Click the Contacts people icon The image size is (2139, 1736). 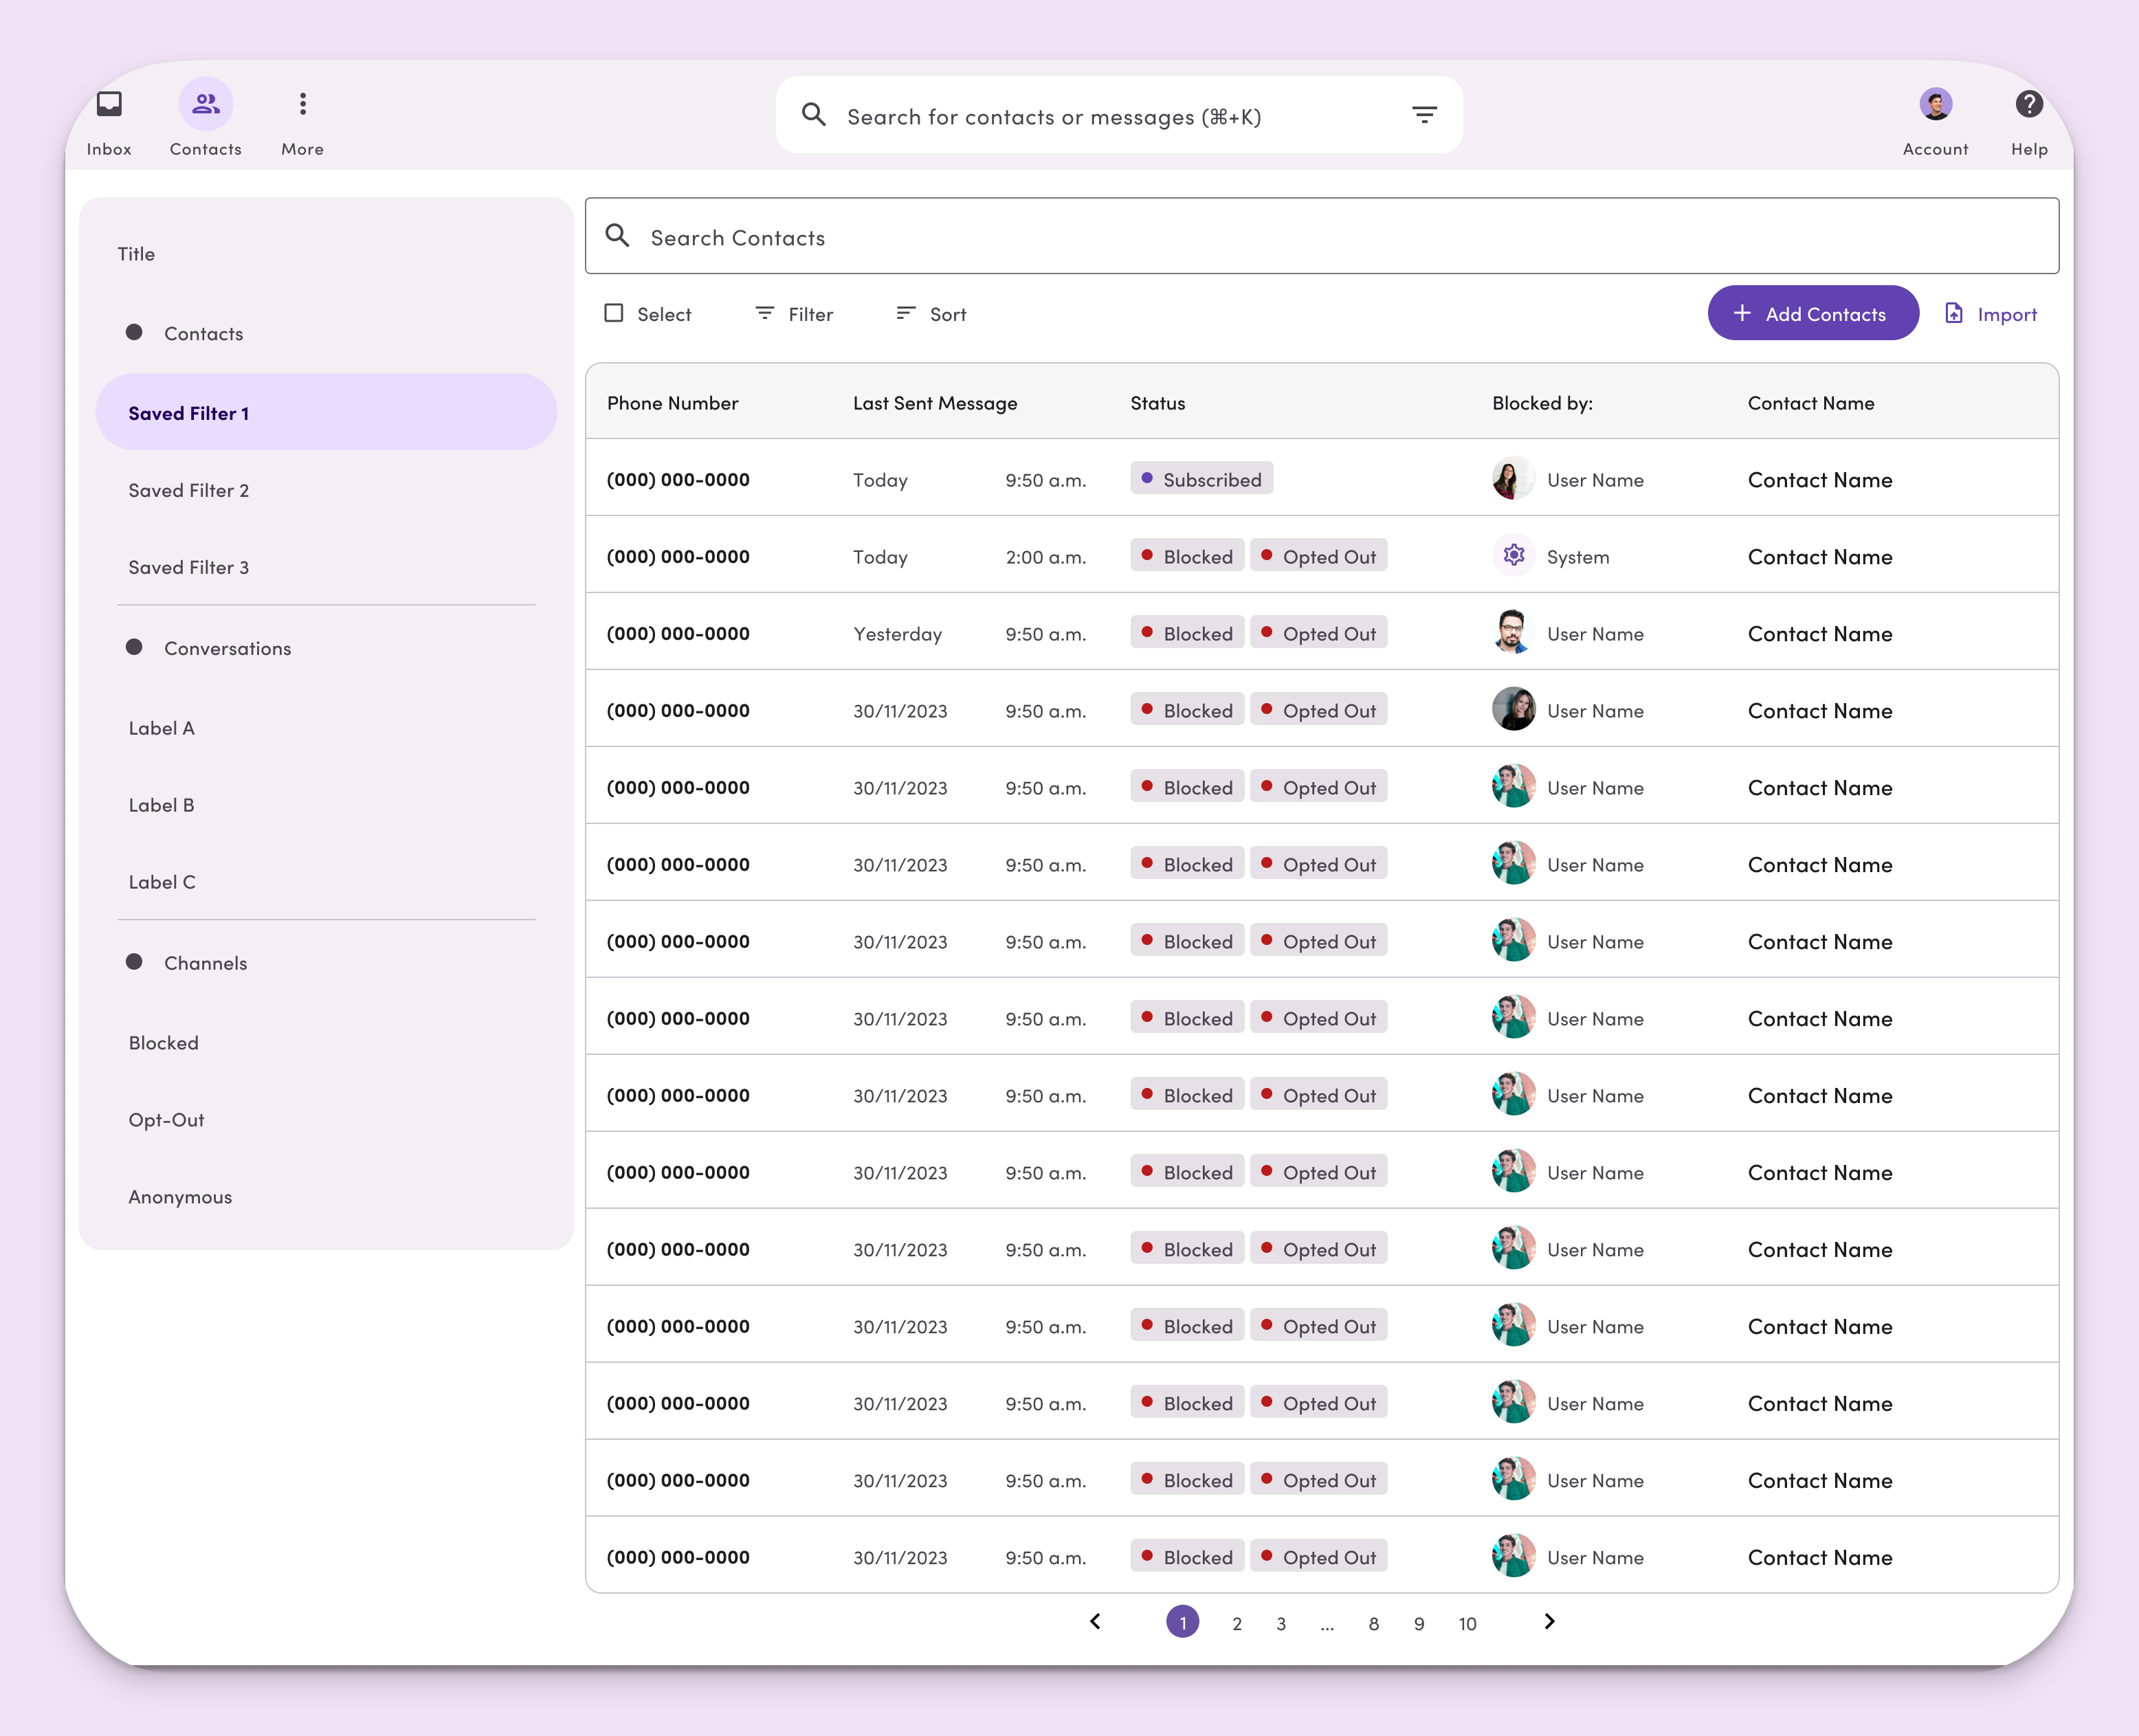206,104
